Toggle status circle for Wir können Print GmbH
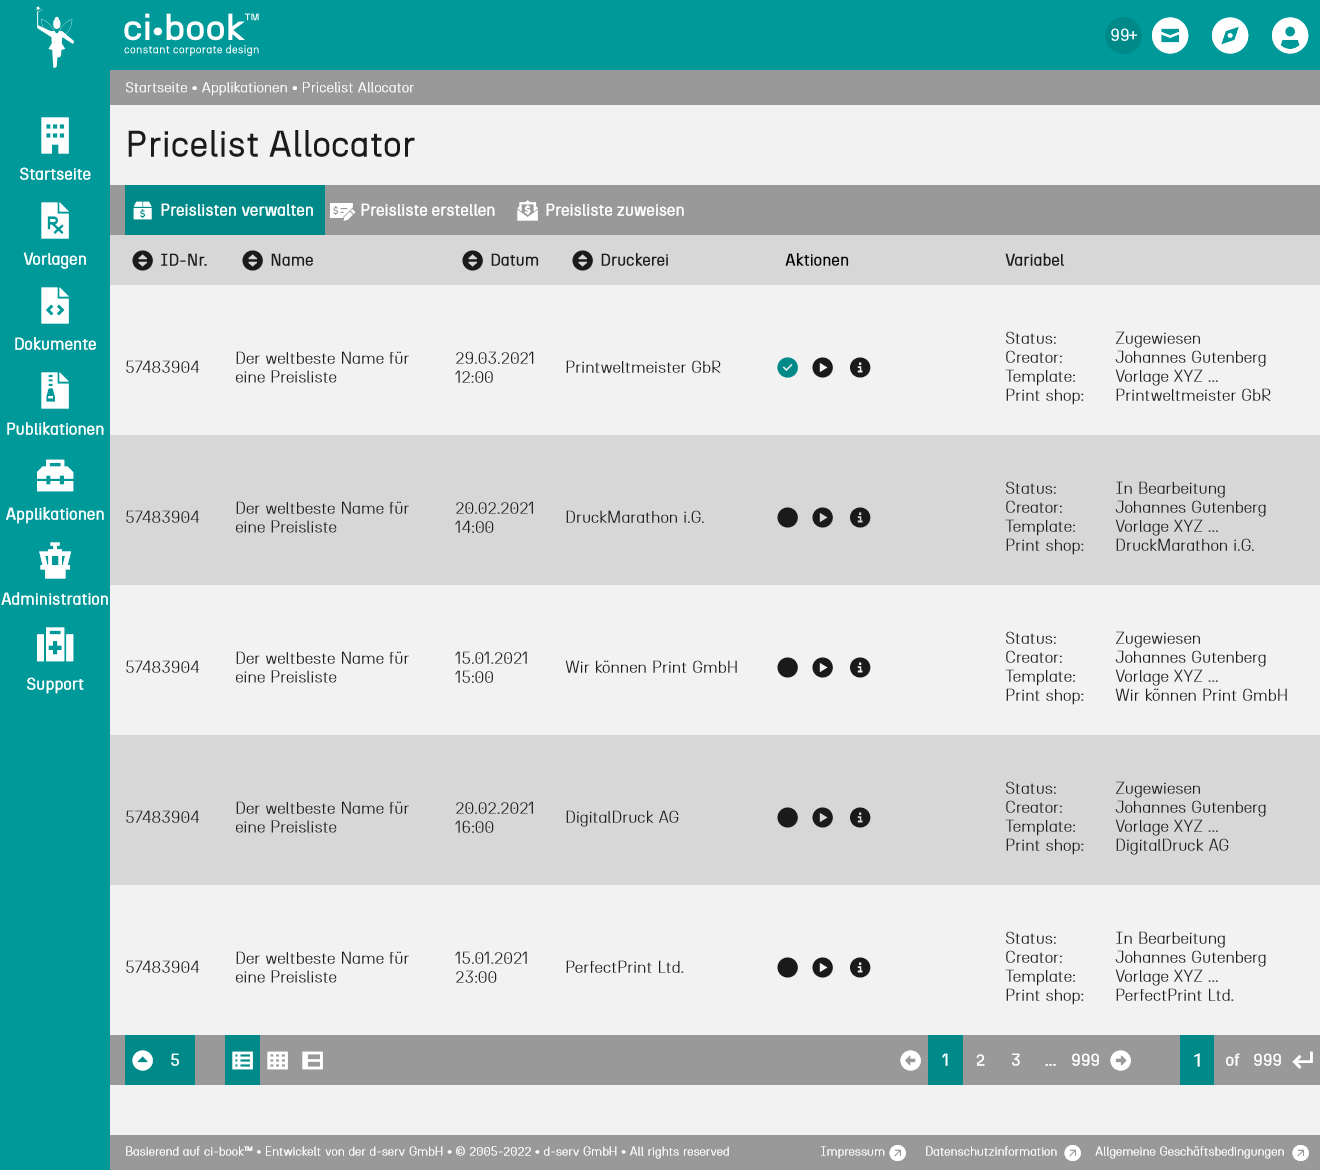Image resolution: width=1320 pixels, height=1170 pixels. (x=788, y=667)
